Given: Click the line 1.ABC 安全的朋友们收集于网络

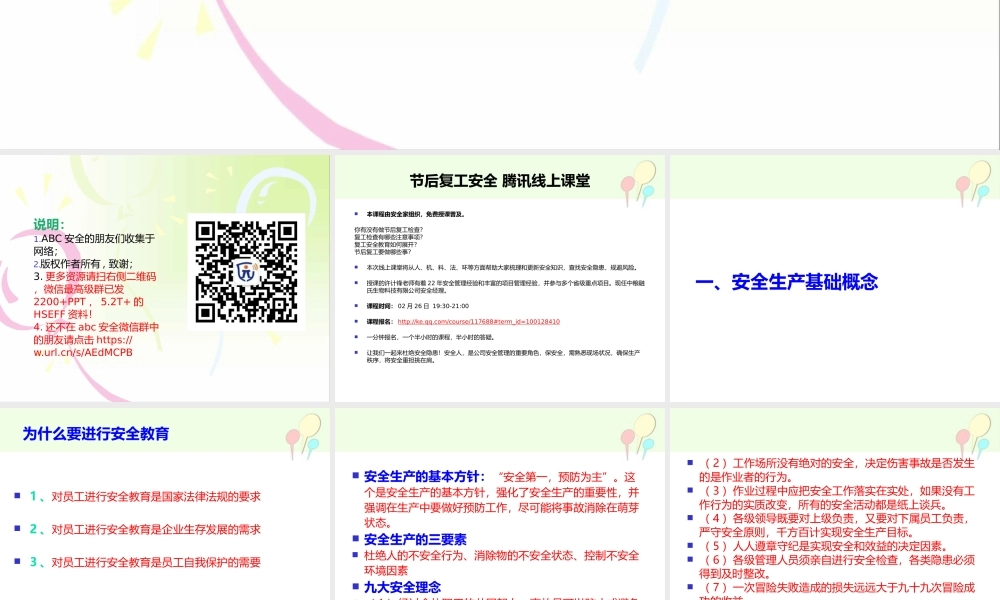Looking at the screenshot, I should pos(94,245).
